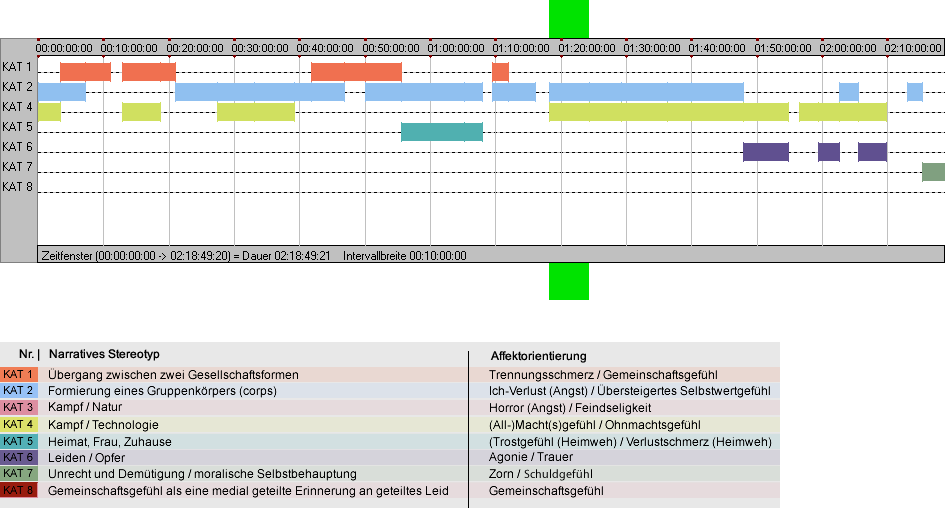Click the yellow KAT 4 legend swatch
This screenshot has width=945, height=530.
(19, 424)
